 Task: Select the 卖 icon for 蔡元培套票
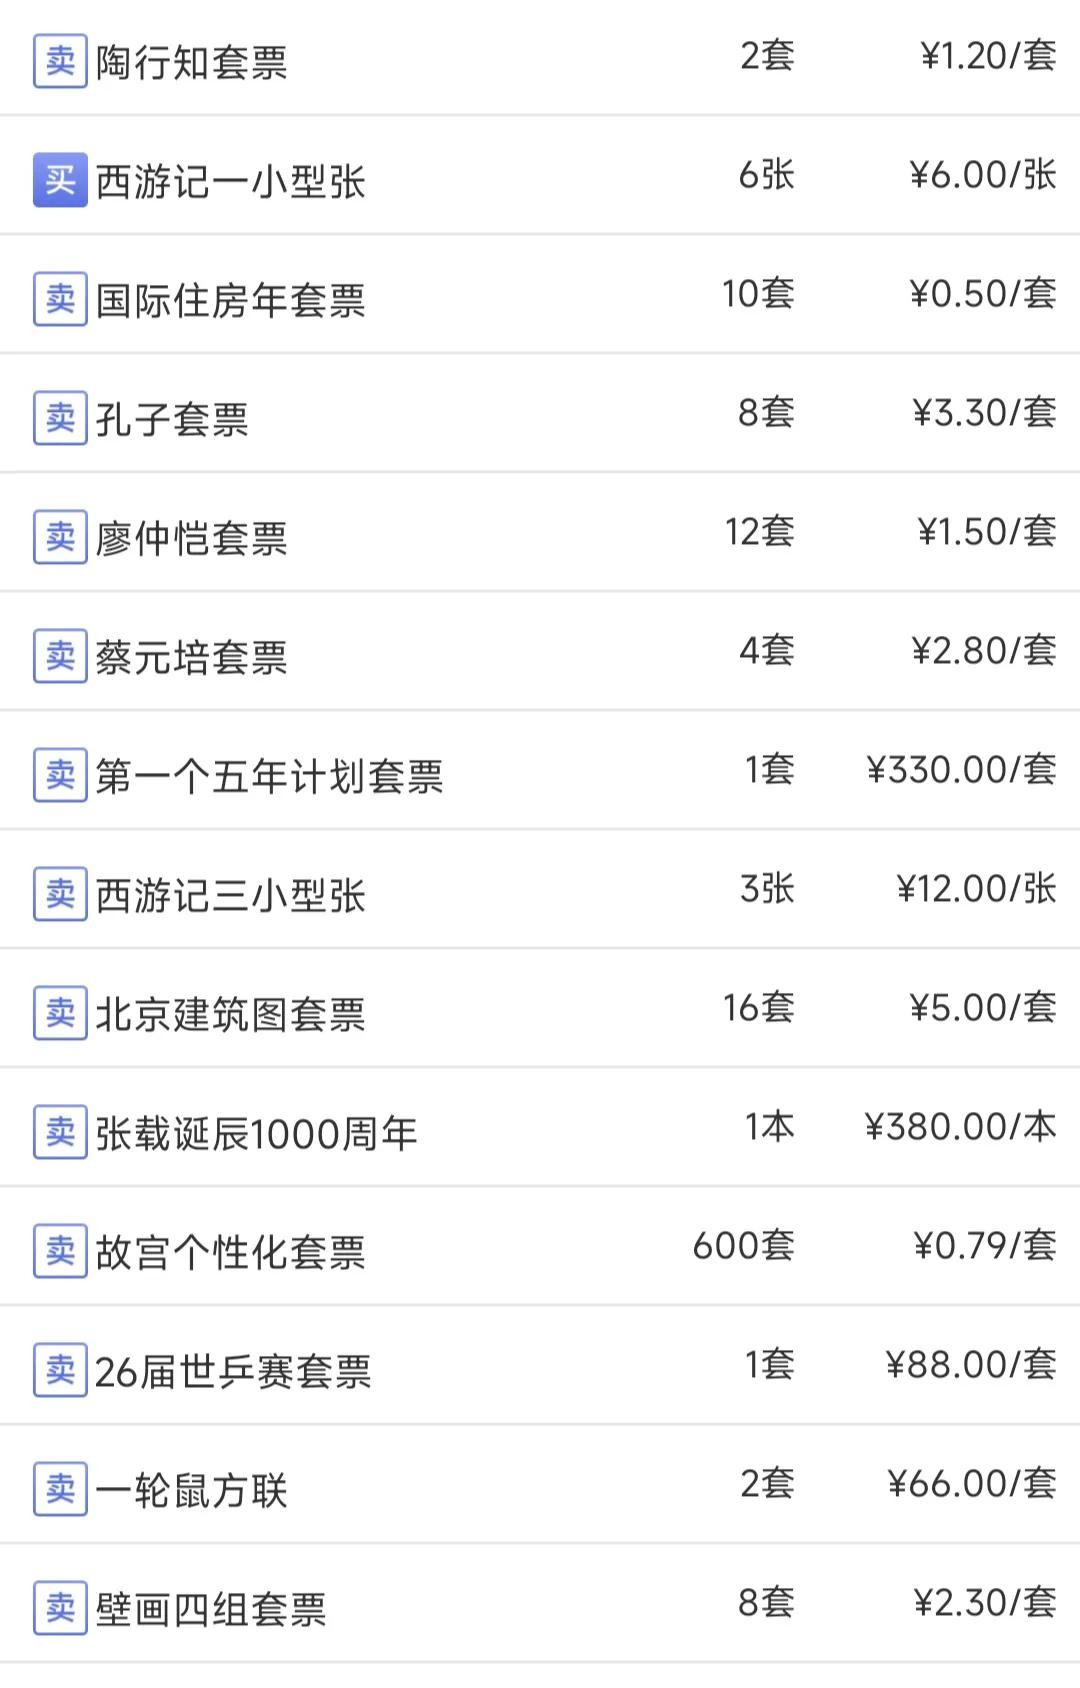pos(60,656)
